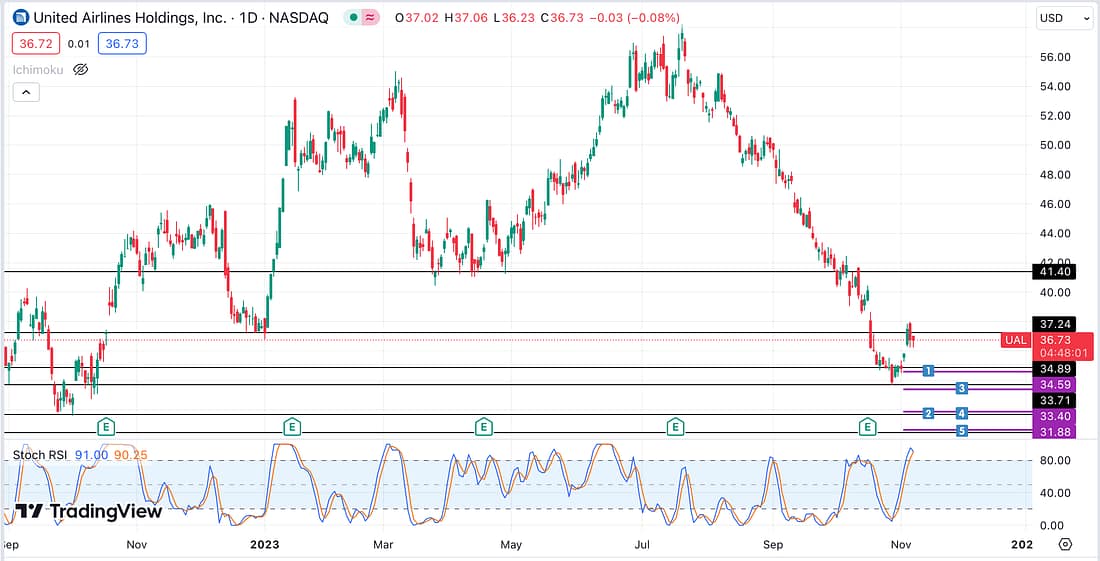Collapse the indicator legend with chevron button
Screen dimensions: 1100x561
point(26,93)
